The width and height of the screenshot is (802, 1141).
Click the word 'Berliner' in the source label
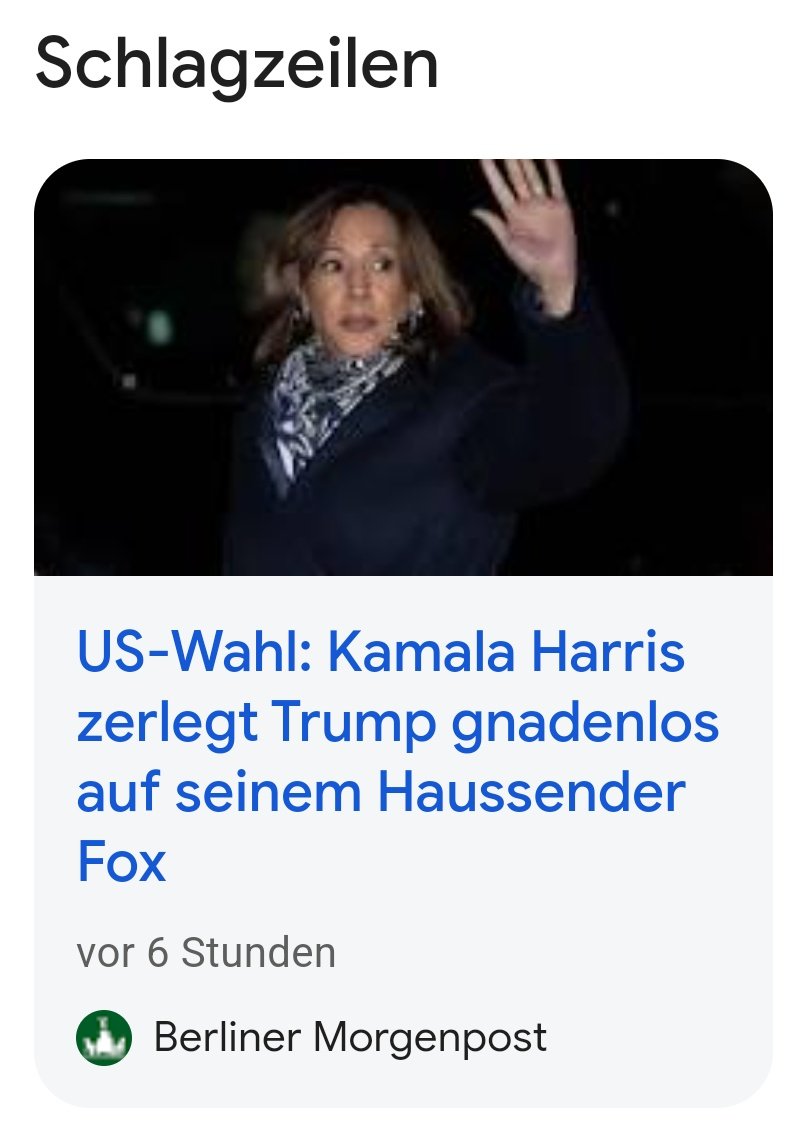pyautogui.click(x=227, y=1038)
